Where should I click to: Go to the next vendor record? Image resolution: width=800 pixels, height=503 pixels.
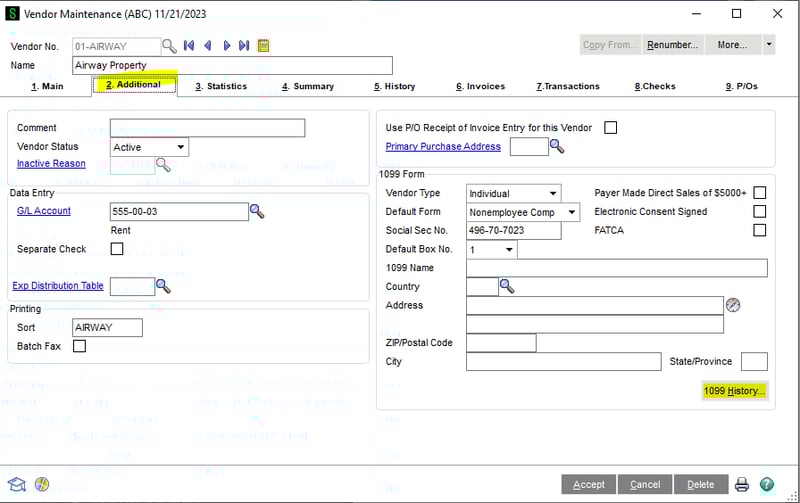click(227, 46)
